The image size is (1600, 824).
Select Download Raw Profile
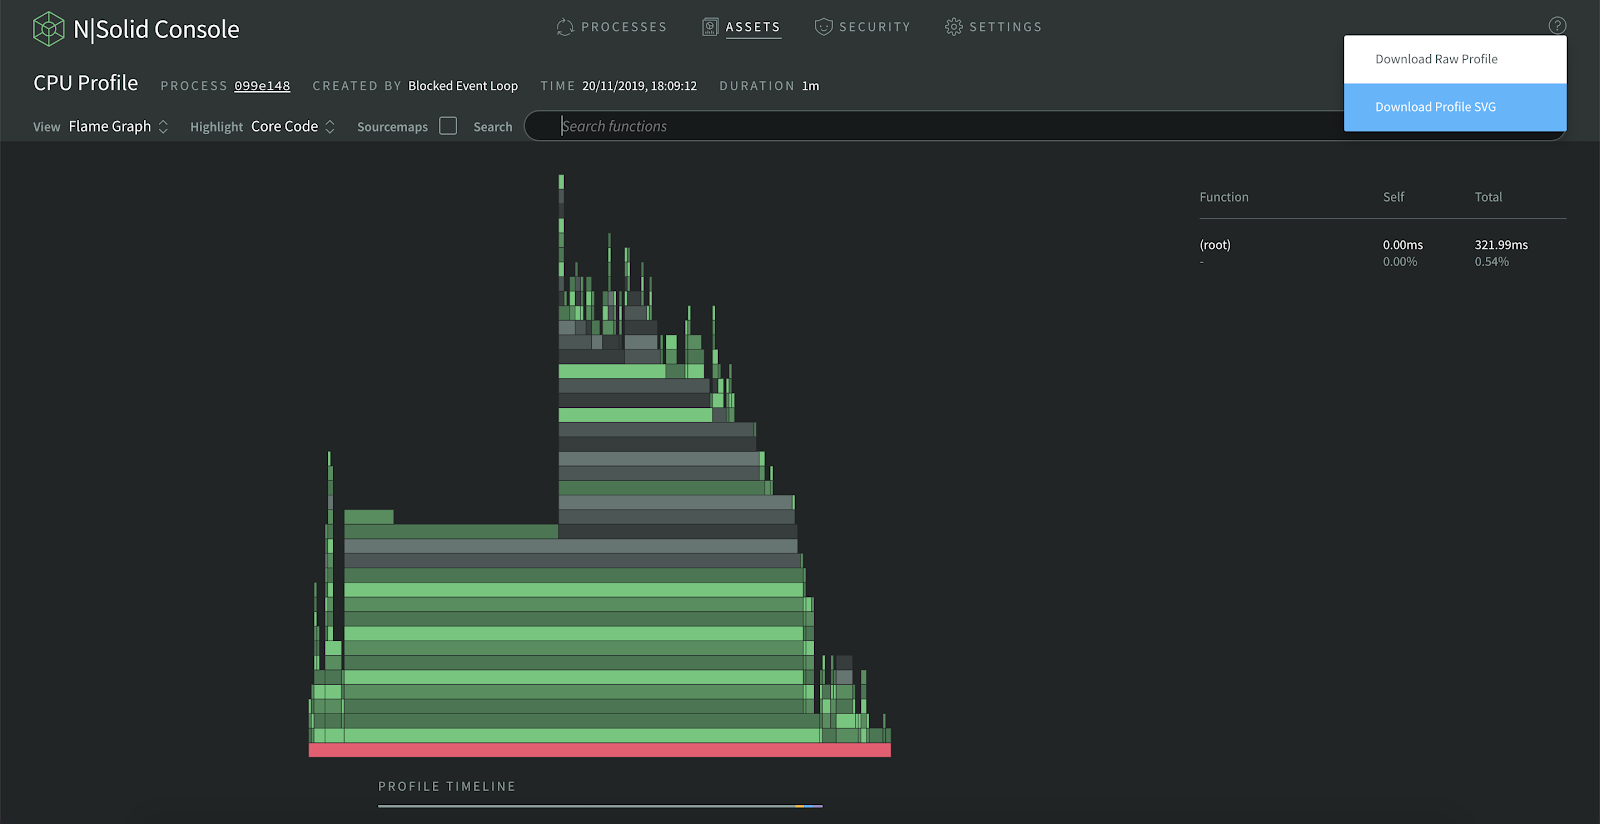pyautogui.click(x=1455, y=59)
